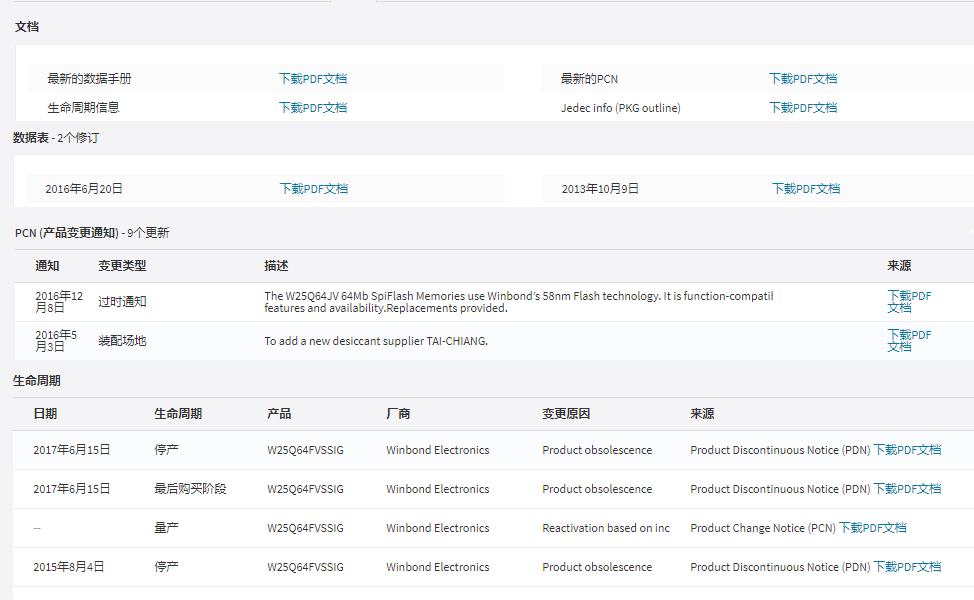Download PDN PDF for 2017年6月15日 停产 row
Image resolution: width=974 pixels, height=600 pixels.
point(907,450)
